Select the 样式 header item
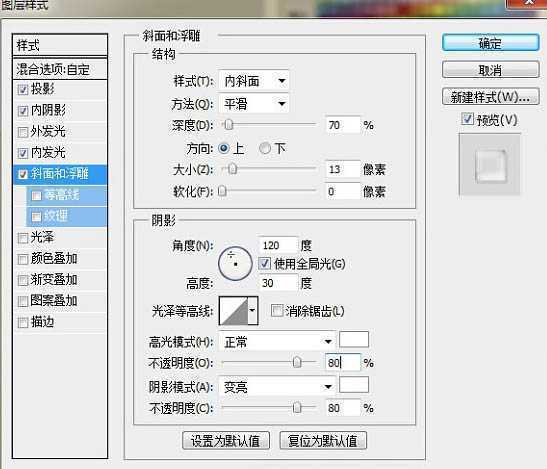 (60, 45)
